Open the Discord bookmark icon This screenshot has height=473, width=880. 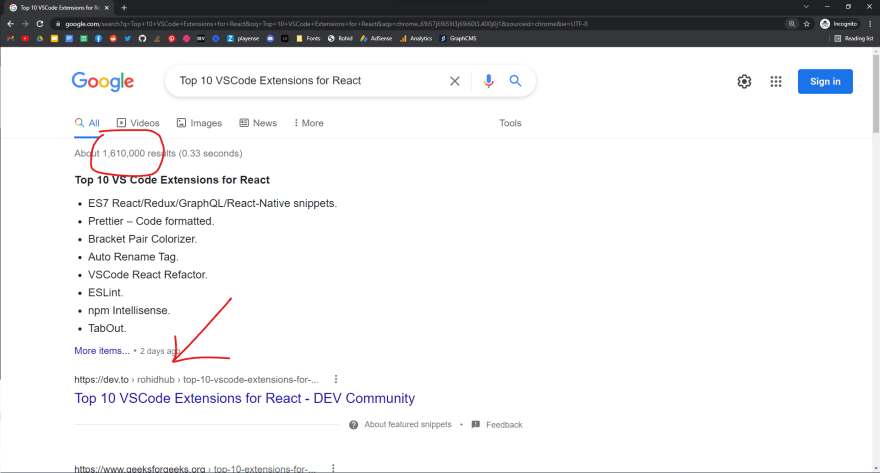pyautogui.click(x=271, y=39)
